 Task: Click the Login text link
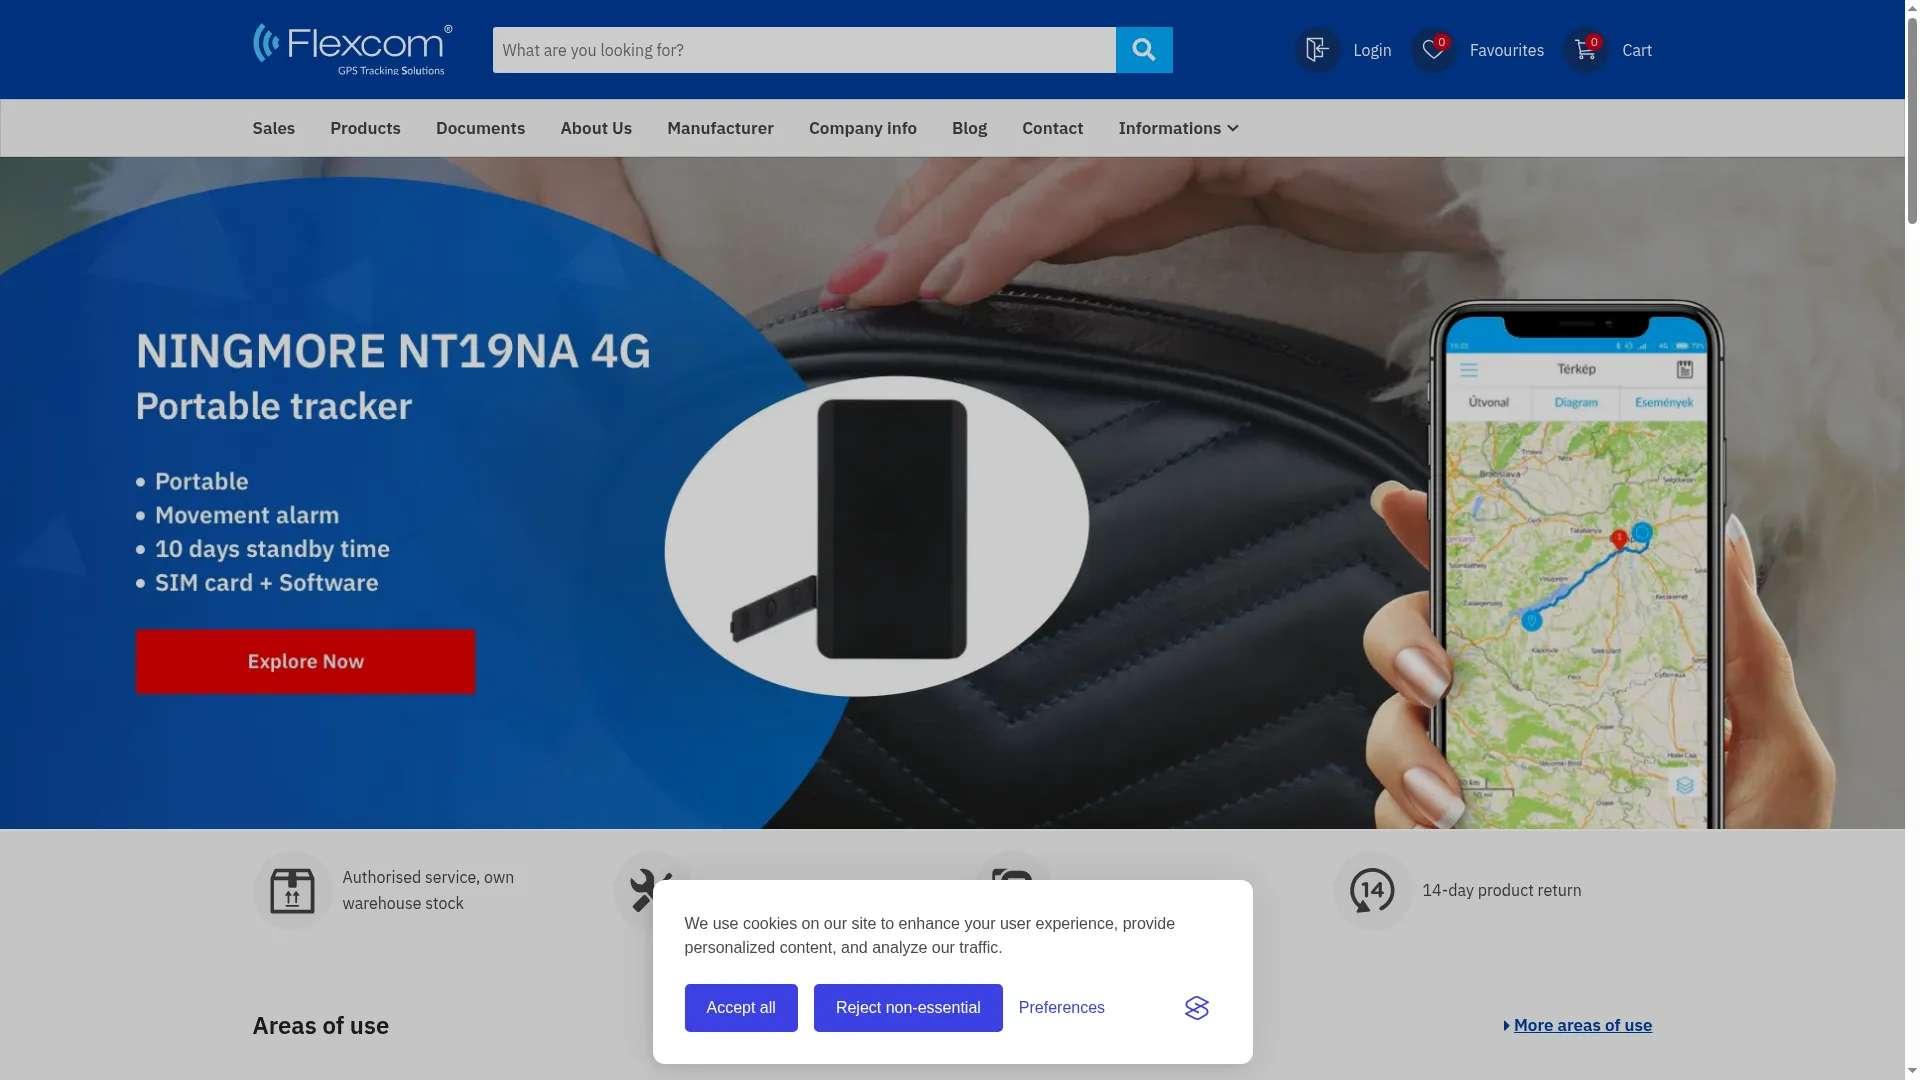[1372, 50]
